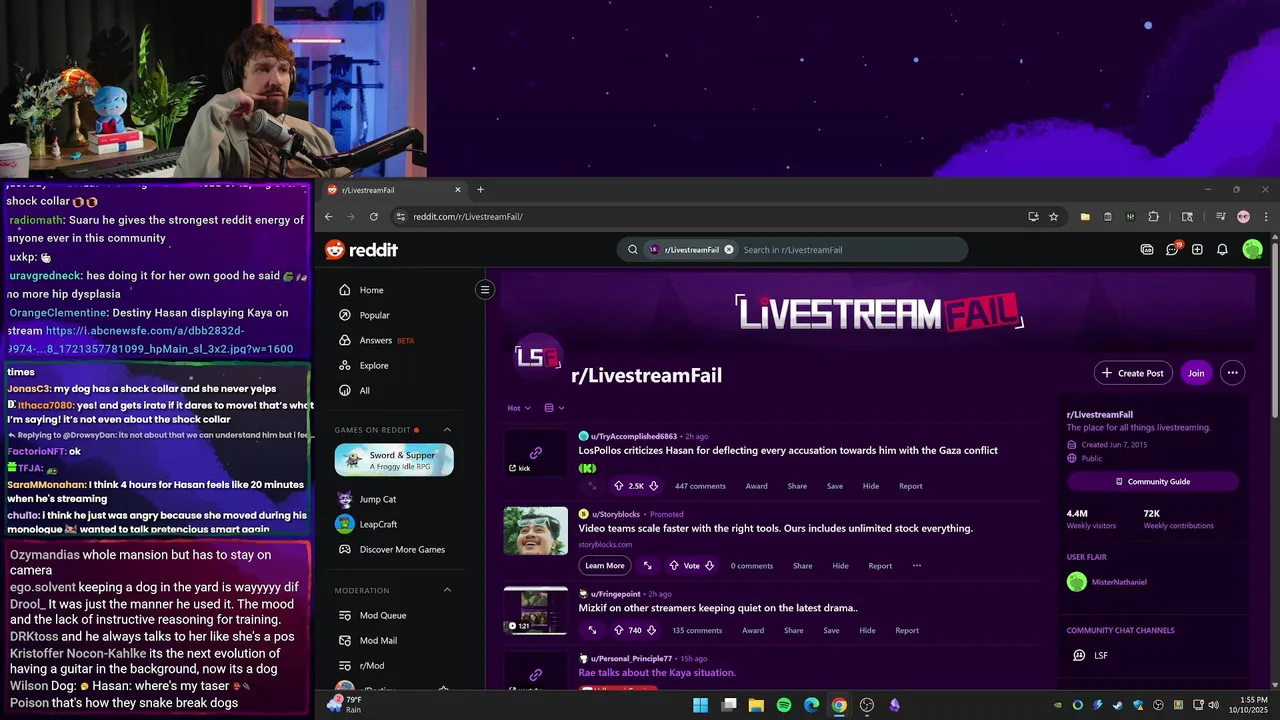Upvote the LosPollos criticizes Hasan post

click(618, 486)
